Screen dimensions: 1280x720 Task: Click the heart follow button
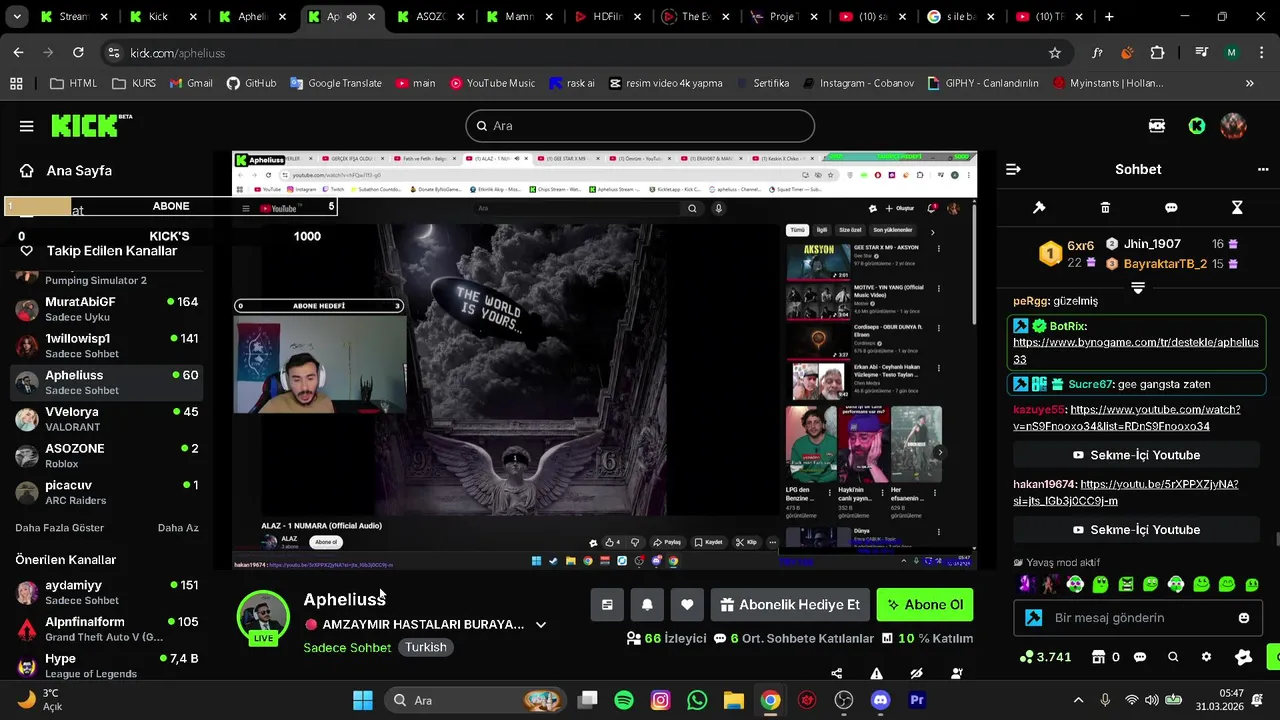pos(687,605)
